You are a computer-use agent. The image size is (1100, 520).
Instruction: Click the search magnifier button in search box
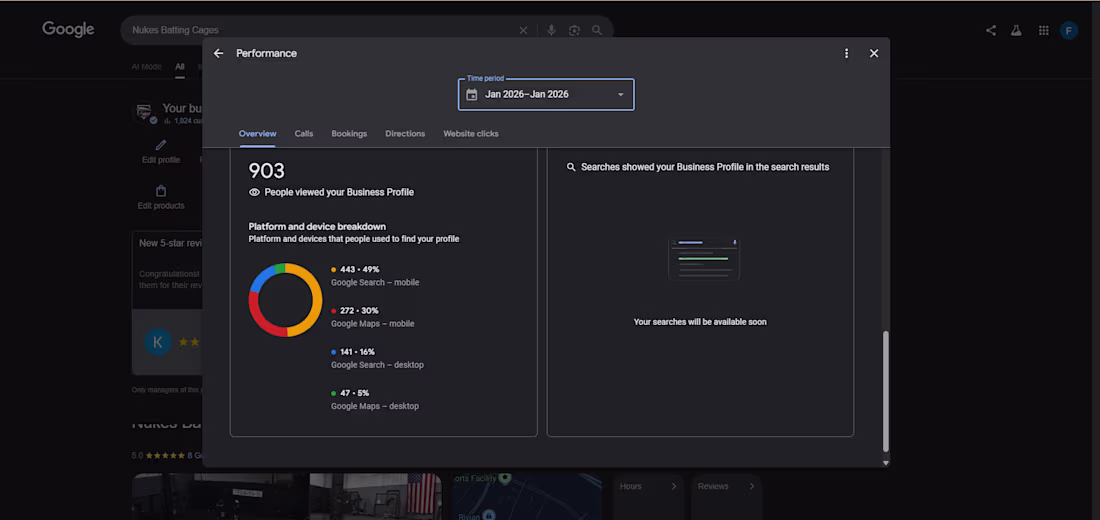[x=596, y=30]
